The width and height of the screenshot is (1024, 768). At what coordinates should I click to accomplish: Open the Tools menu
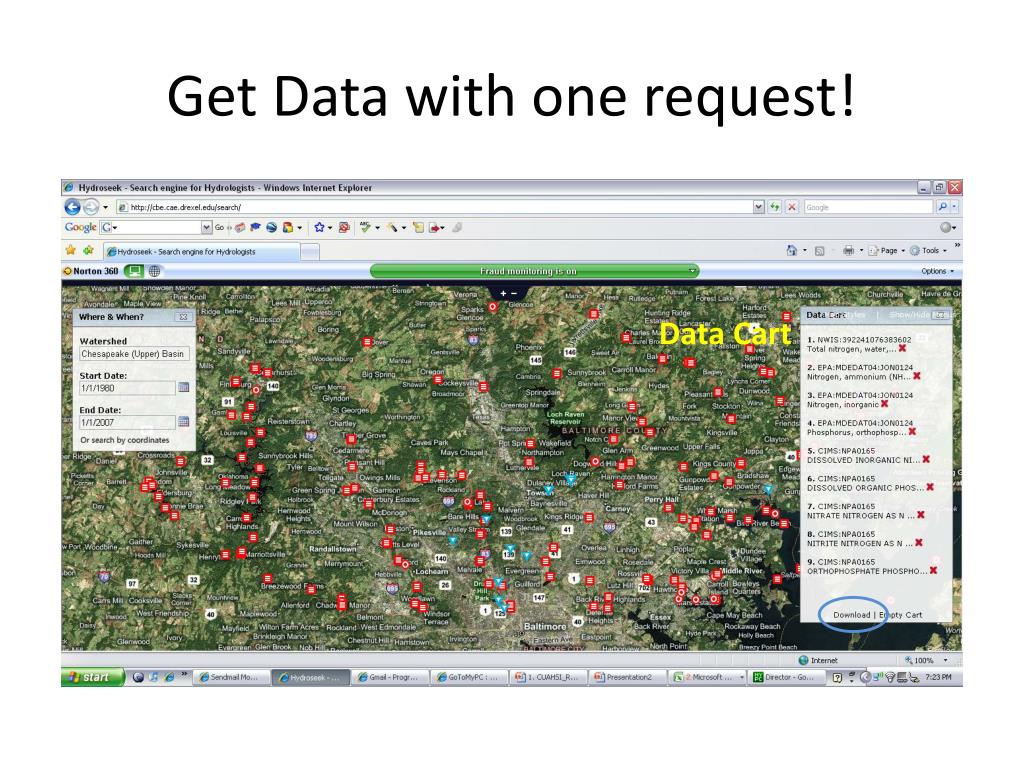928,250
